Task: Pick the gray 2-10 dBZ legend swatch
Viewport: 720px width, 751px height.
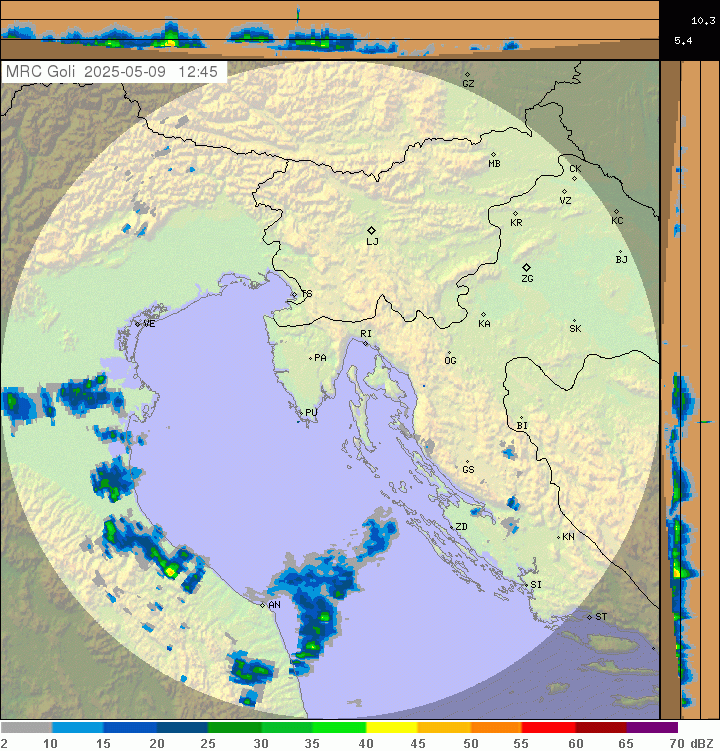Action: pos(26,728)
